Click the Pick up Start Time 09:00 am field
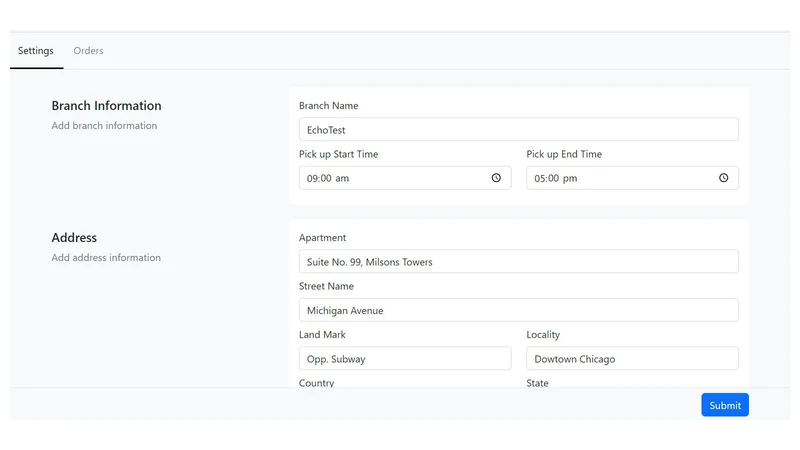This screenshot has width=800, height=450. pos(405,178)
